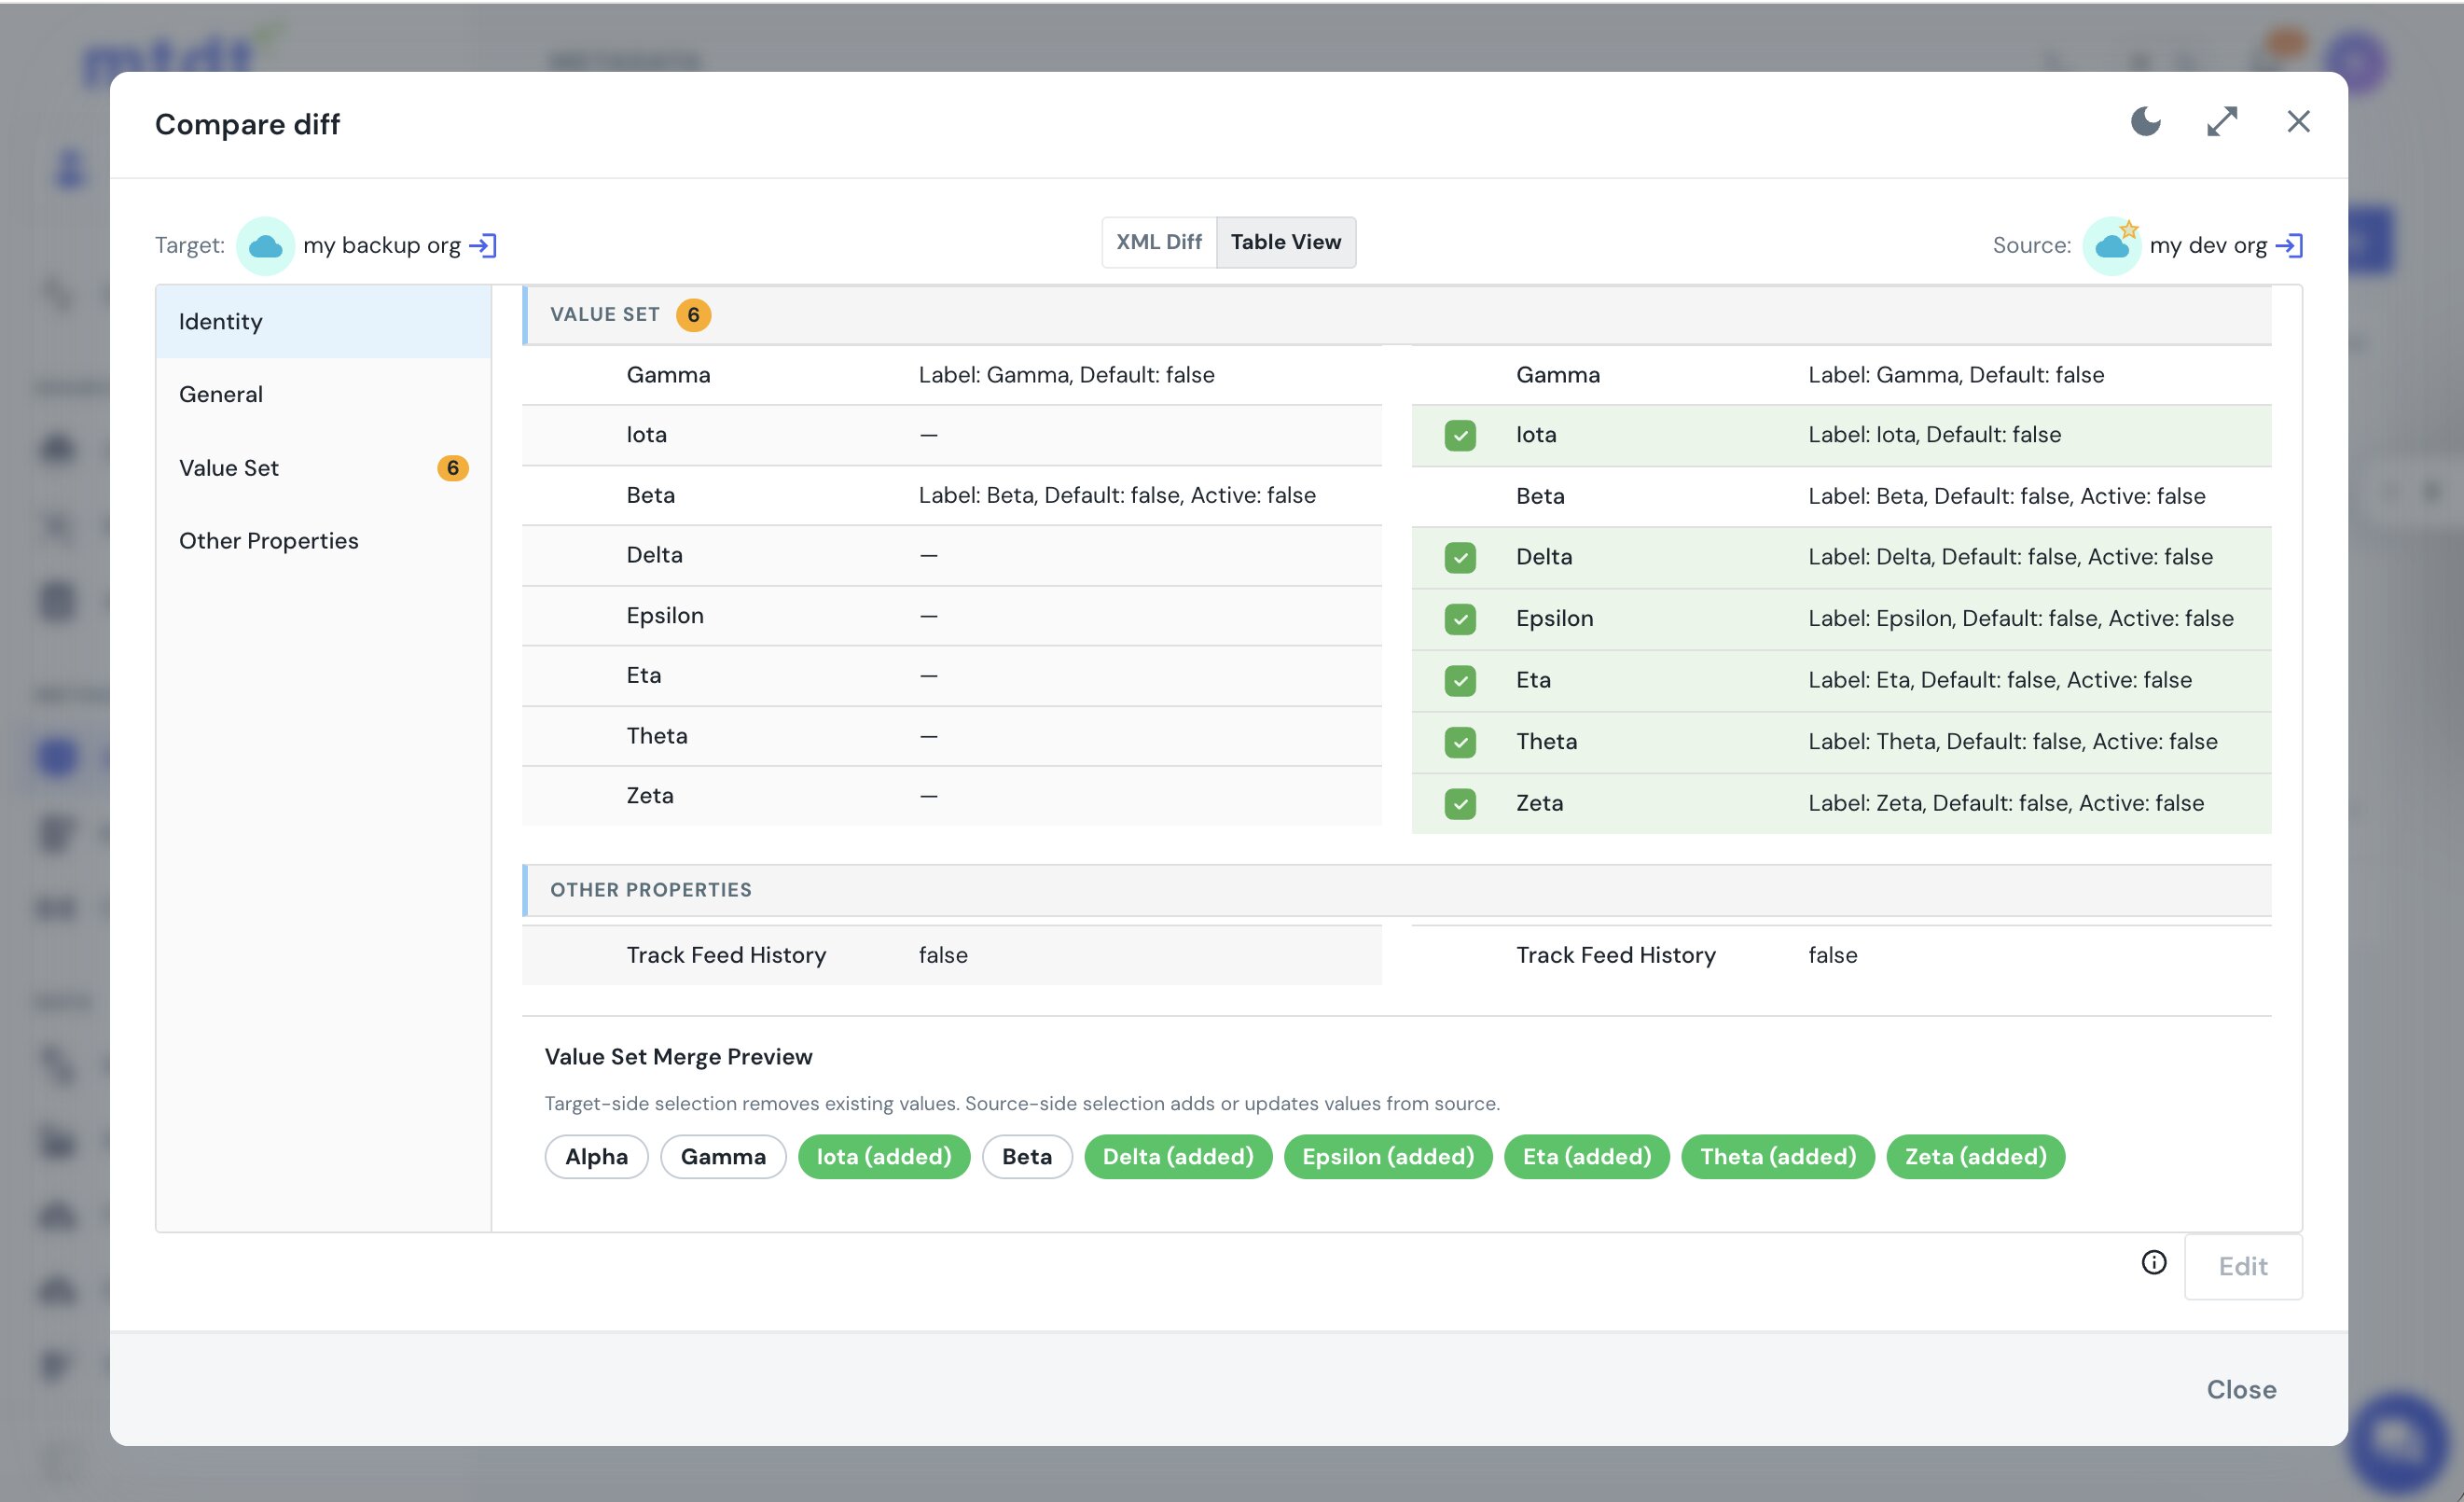Select the Table View tab
The width and height of the screenshot is (2464, 1502).
tap(1286, 242)
